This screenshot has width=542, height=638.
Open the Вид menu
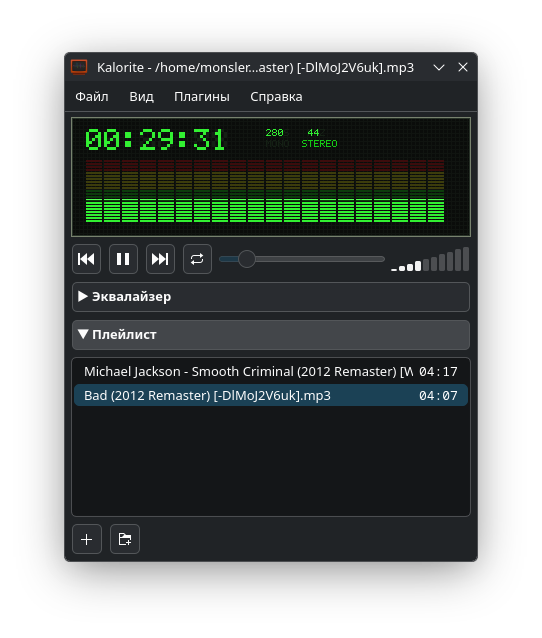click(x=142, y=97)
